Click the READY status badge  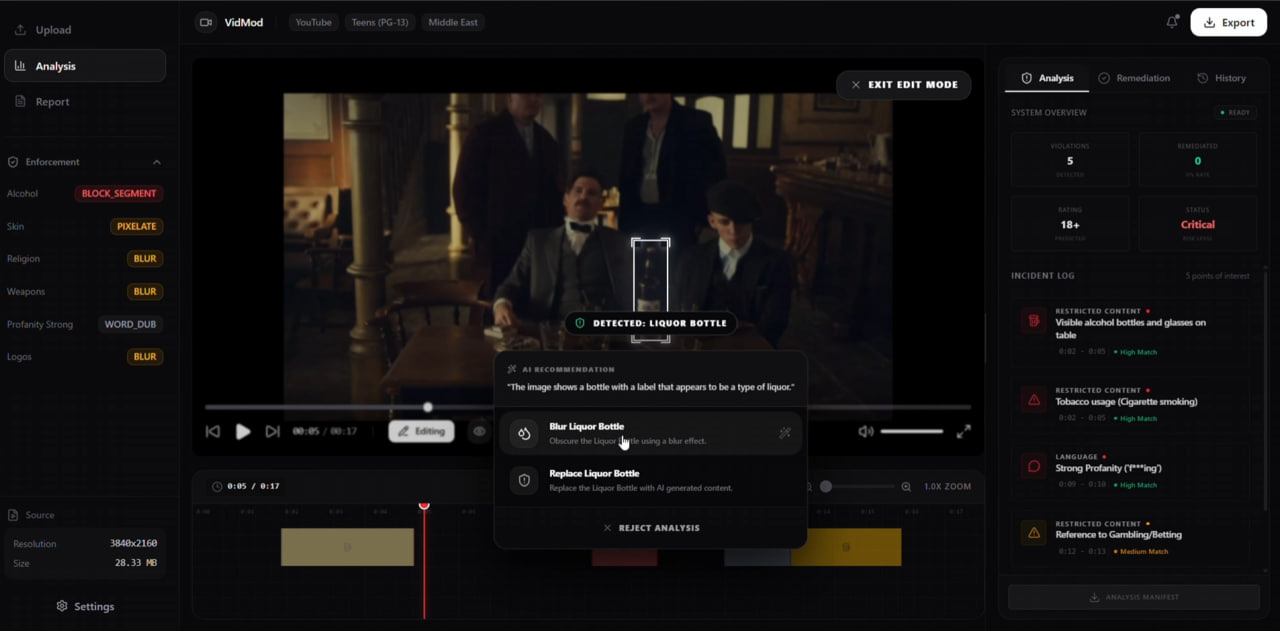pos(1235,113)
